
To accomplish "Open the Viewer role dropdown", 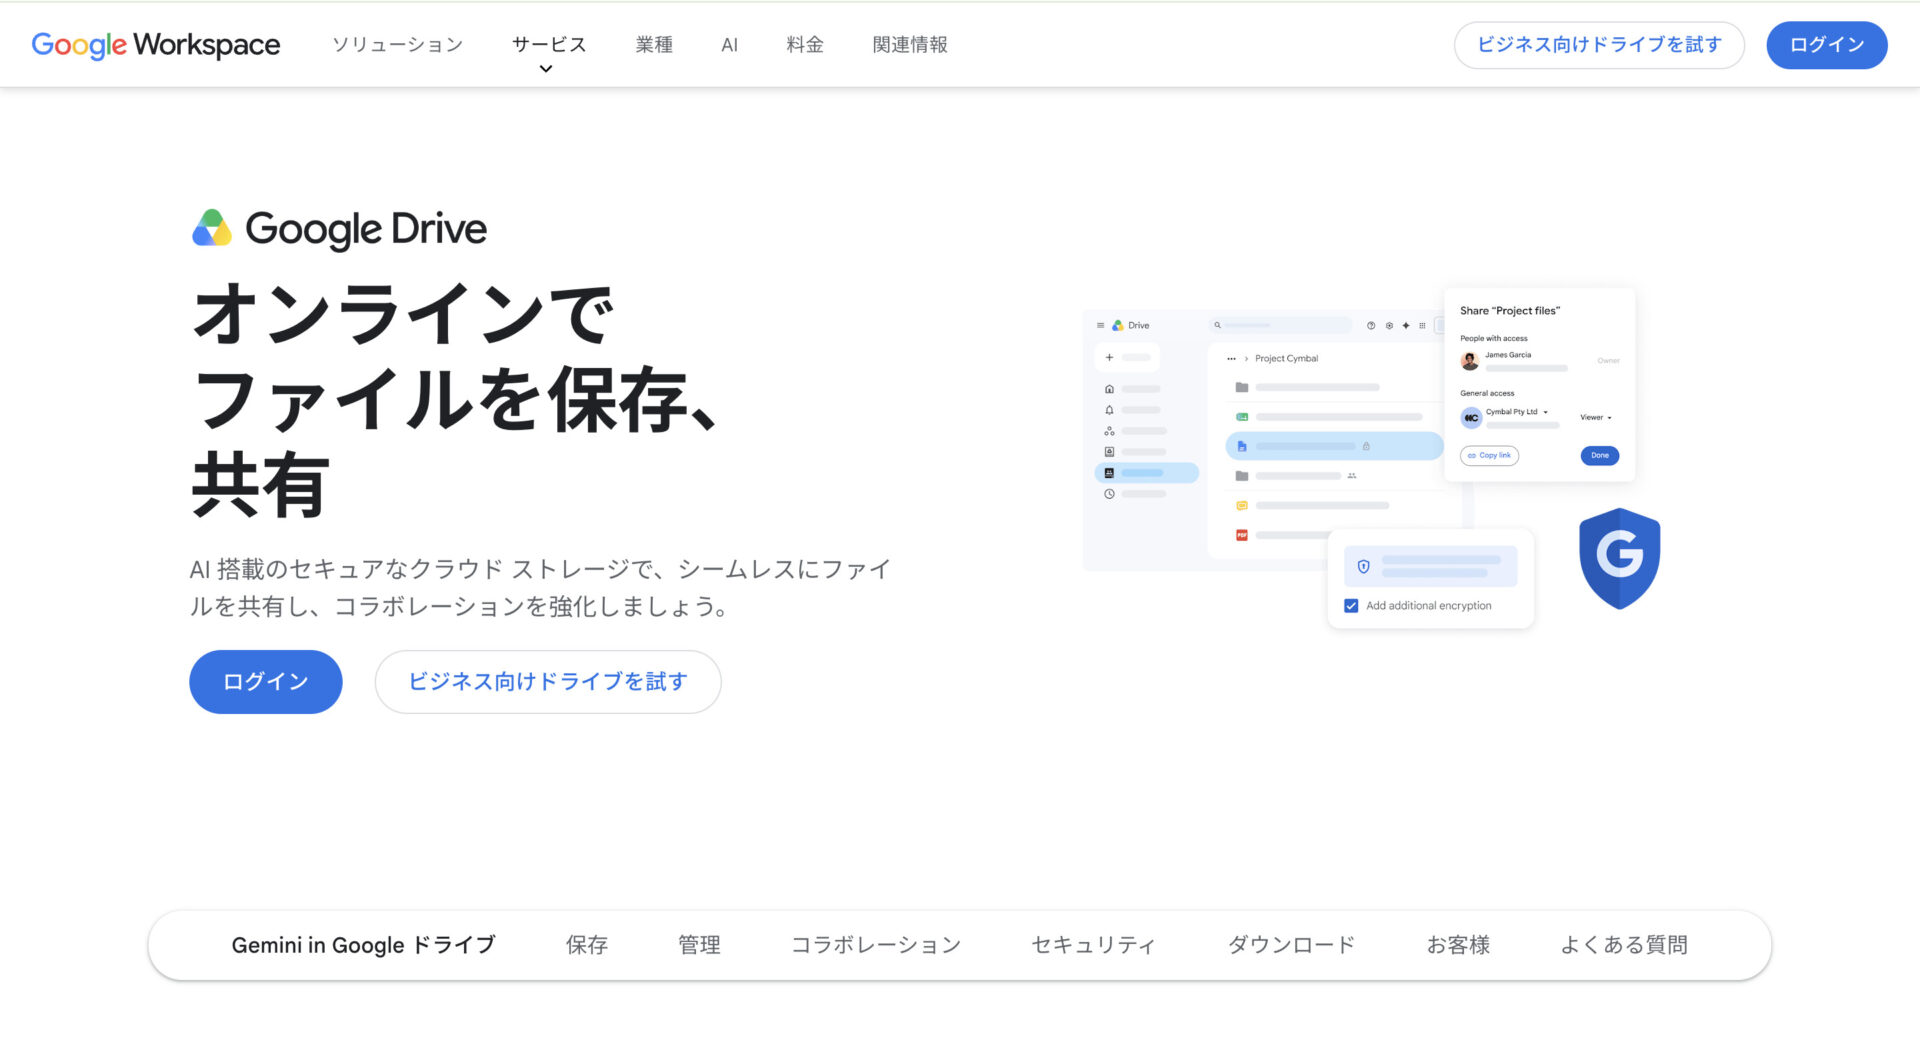I will 1596,417.
